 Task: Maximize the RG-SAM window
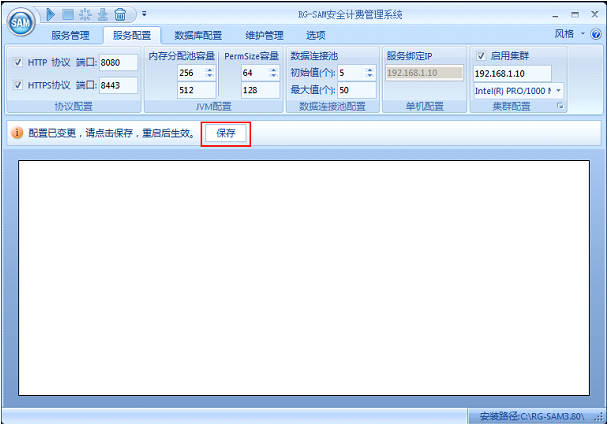click(575, 15)
